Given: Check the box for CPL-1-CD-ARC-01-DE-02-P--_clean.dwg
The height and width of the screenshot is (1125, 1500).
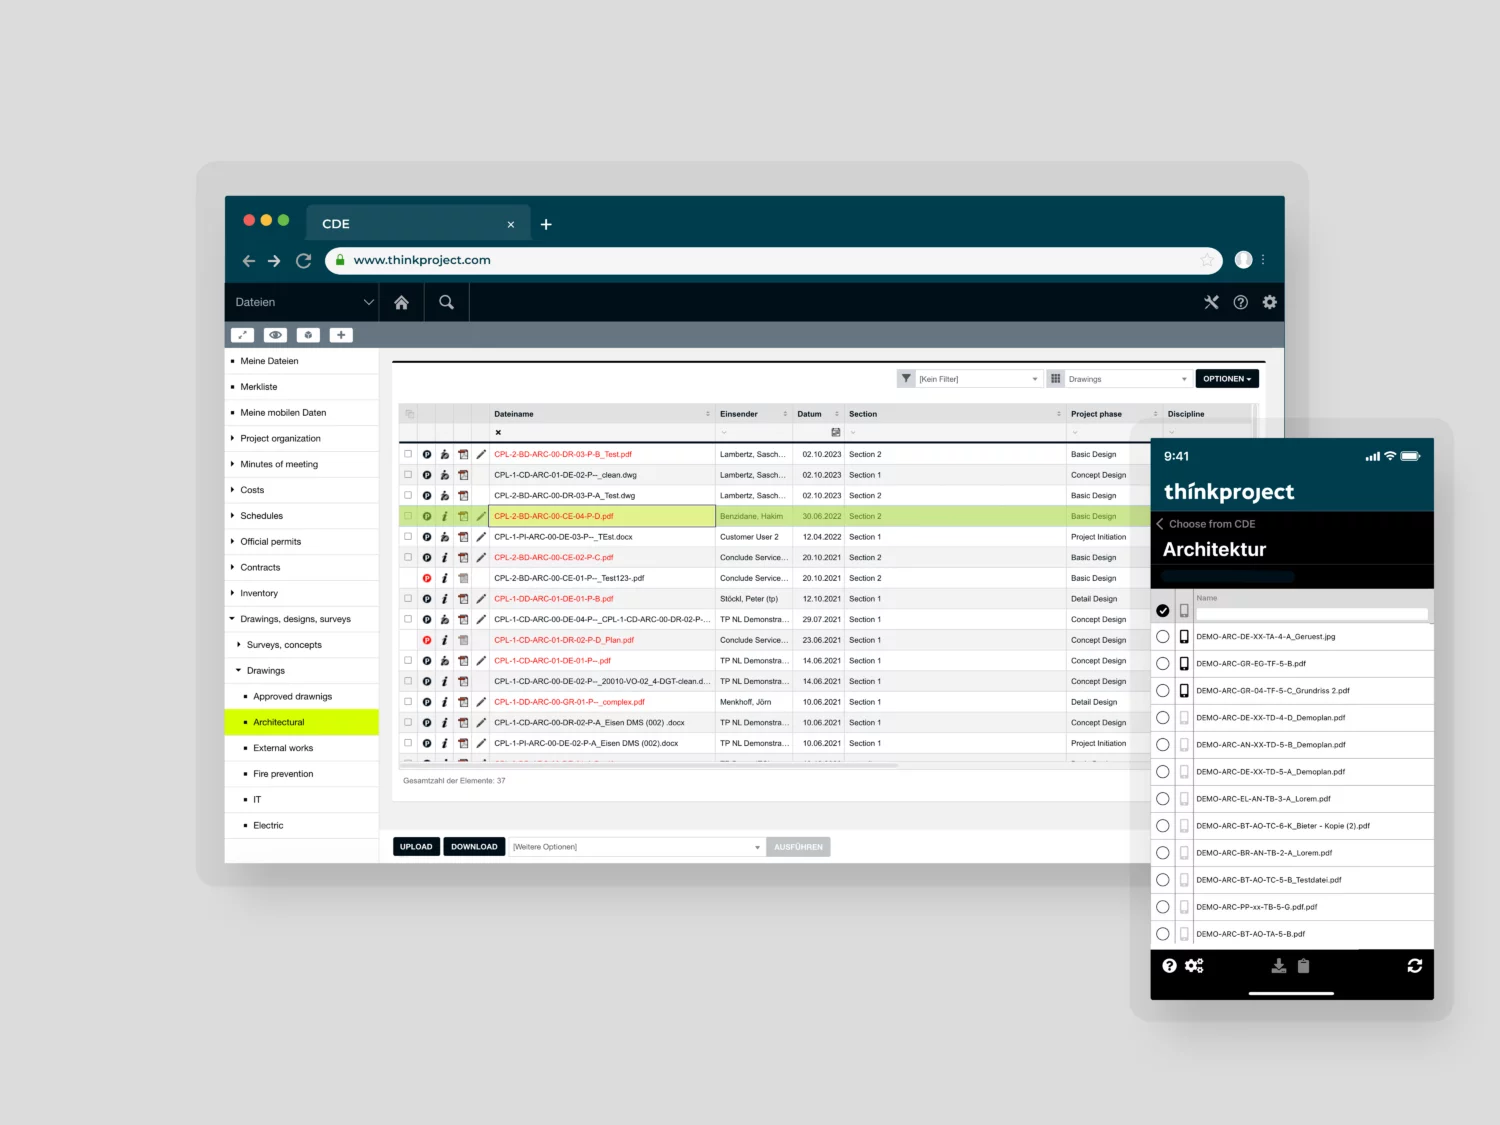Looking at the screenshot, I should [408, 475].
